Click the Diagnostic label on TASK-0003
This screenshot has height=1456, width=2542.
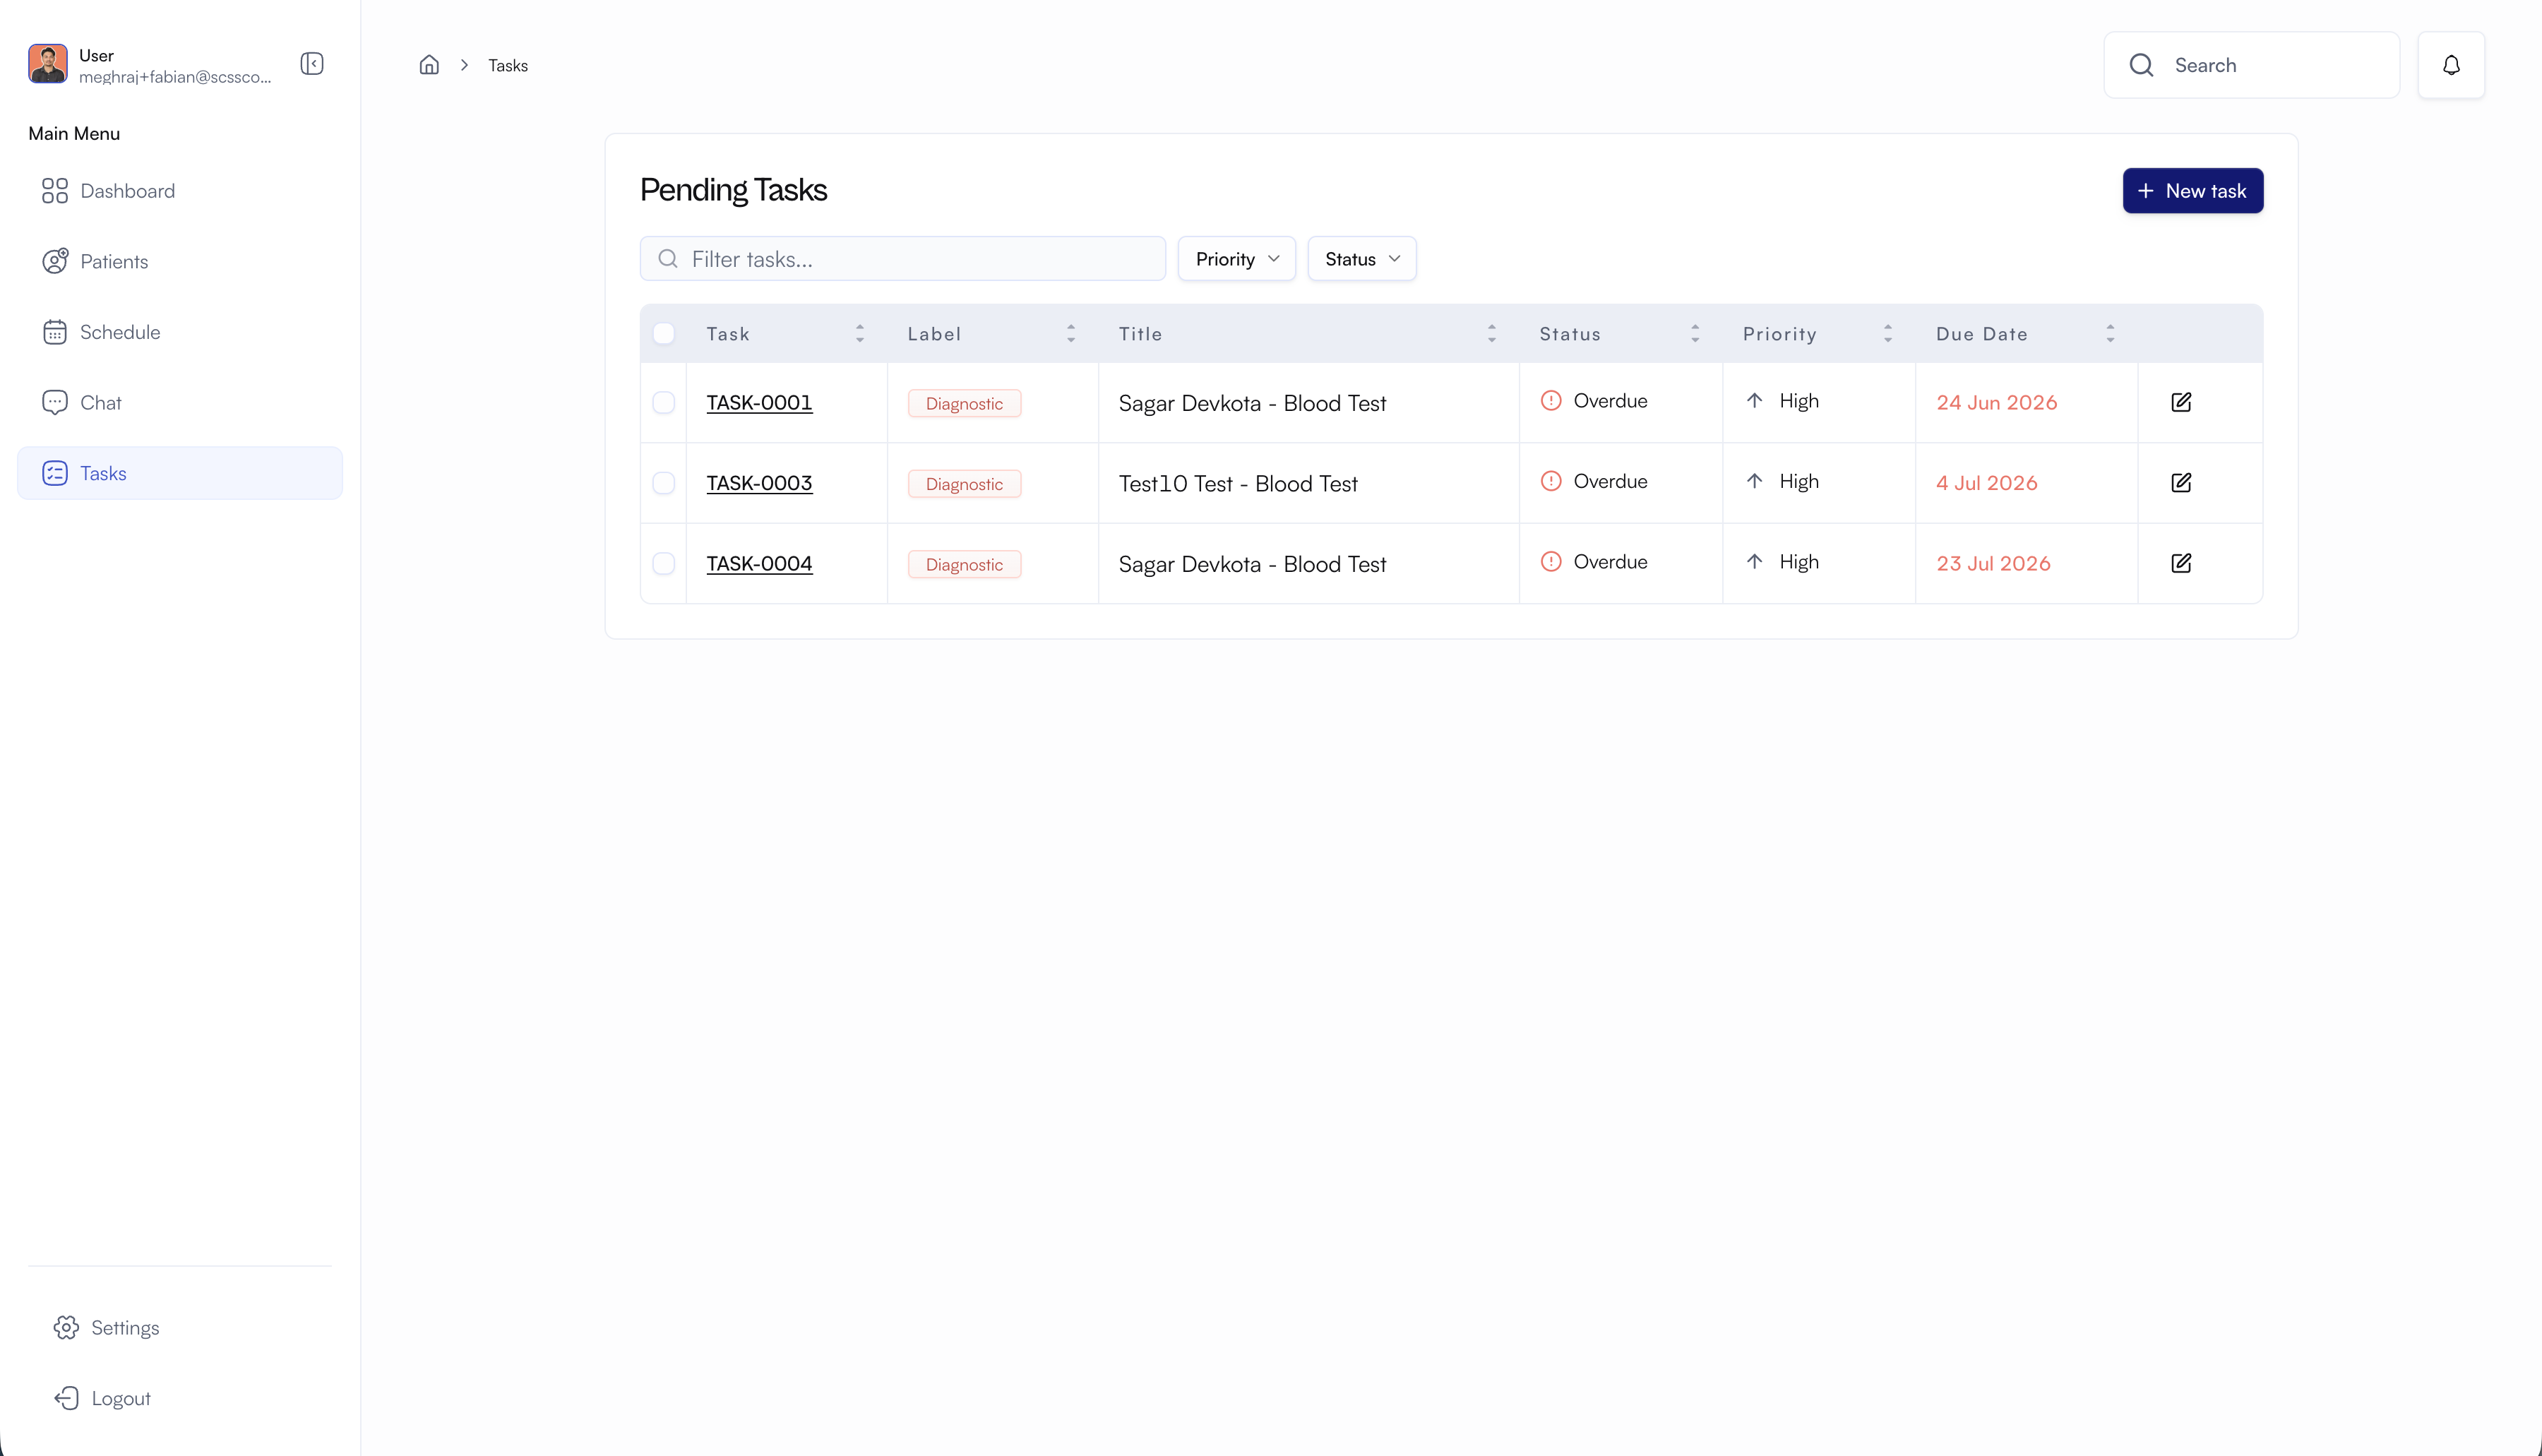[964, 484]
